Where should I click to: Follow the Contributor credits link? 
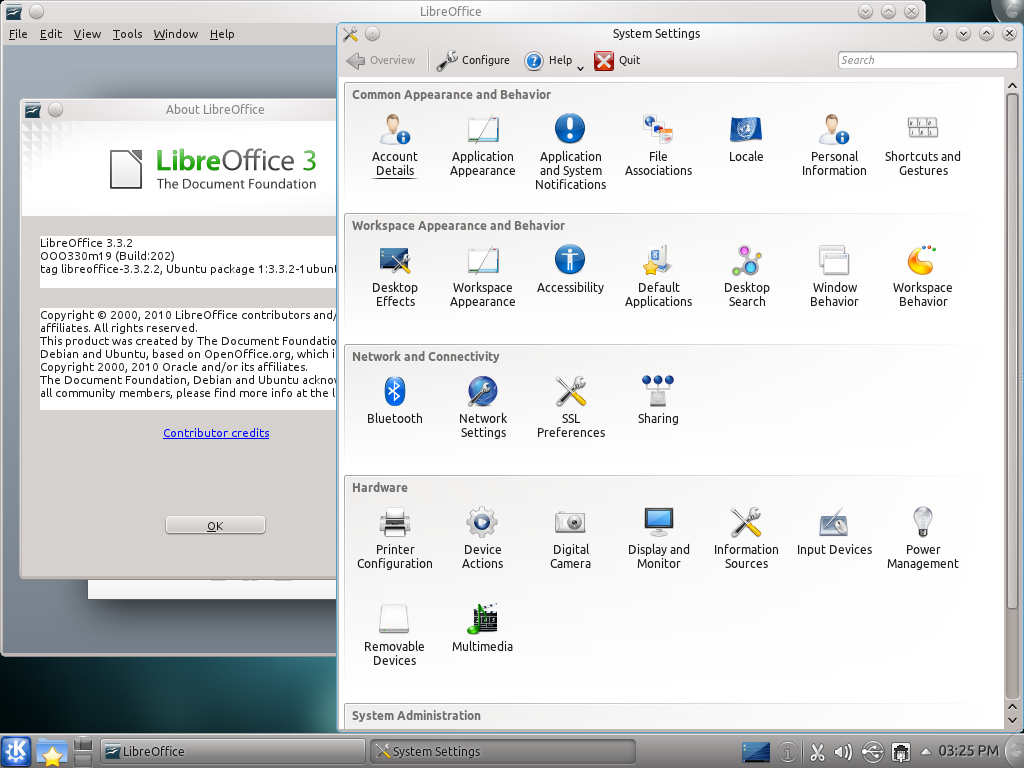click(216, 433)
